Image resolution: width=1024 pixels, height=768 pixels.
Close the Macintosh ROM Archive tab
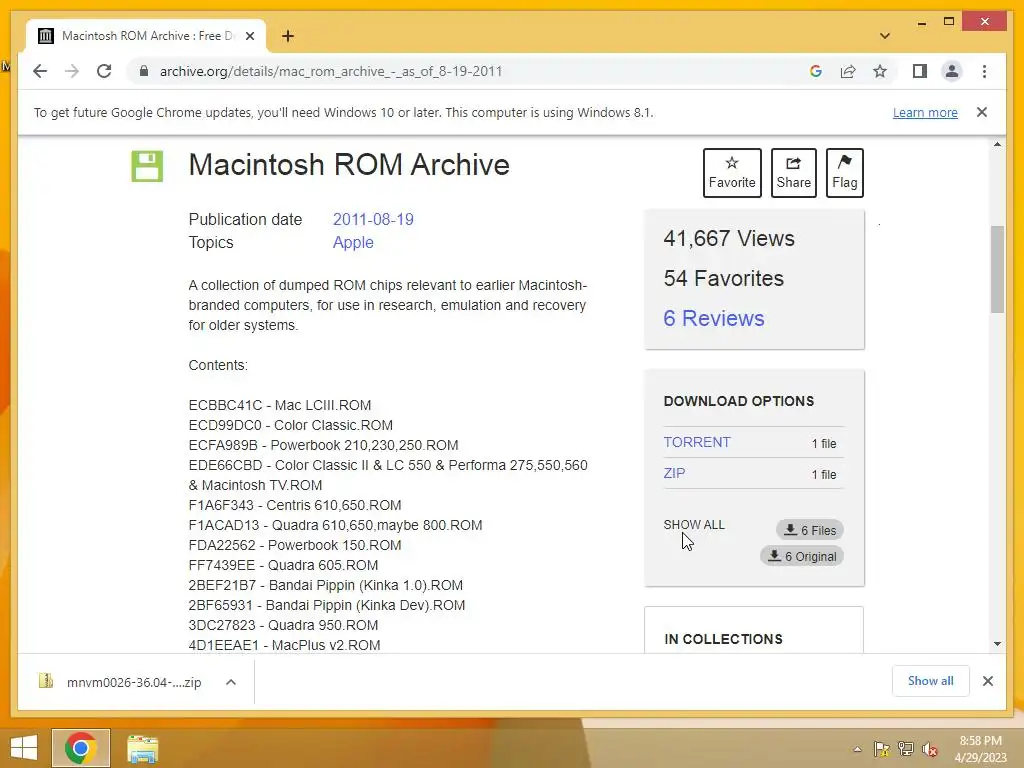coord(249,36)
